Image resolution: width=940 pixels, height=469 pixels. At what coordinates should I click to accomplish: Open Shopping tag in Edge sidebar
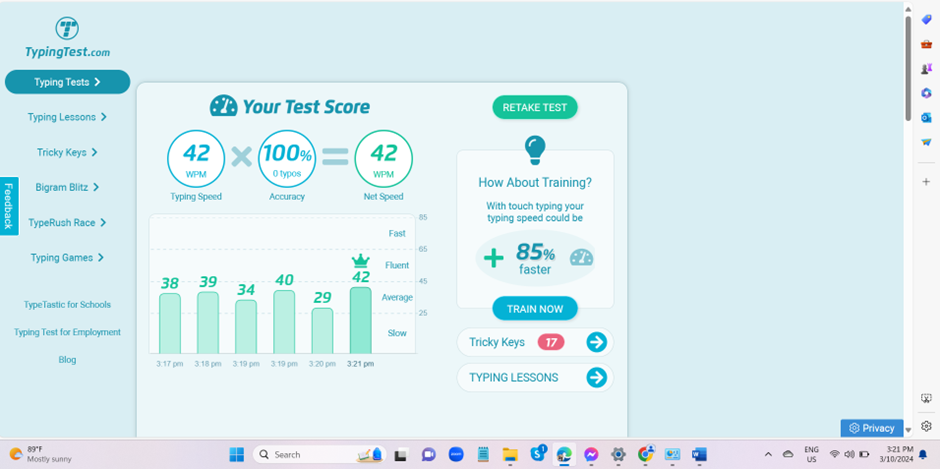(926, 20)
